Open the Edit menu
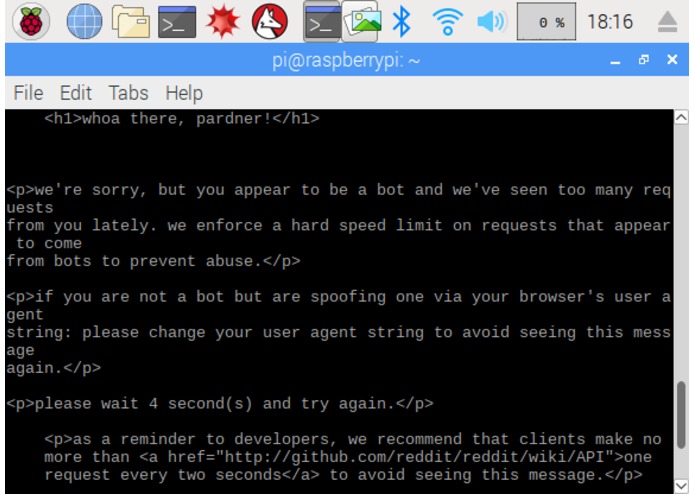 76,93
